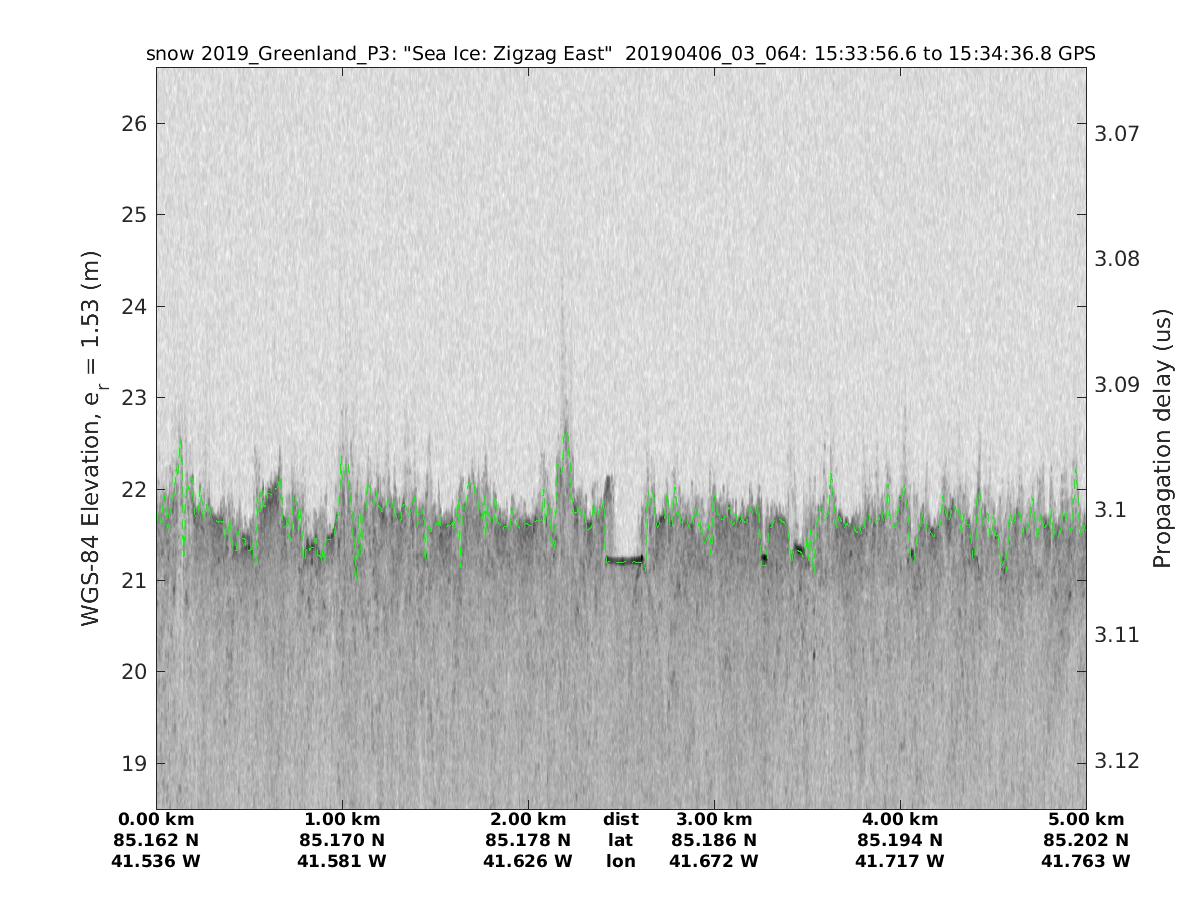Click the 'dist' legend label
This screenshot has width=1200, height=900.
620,819
